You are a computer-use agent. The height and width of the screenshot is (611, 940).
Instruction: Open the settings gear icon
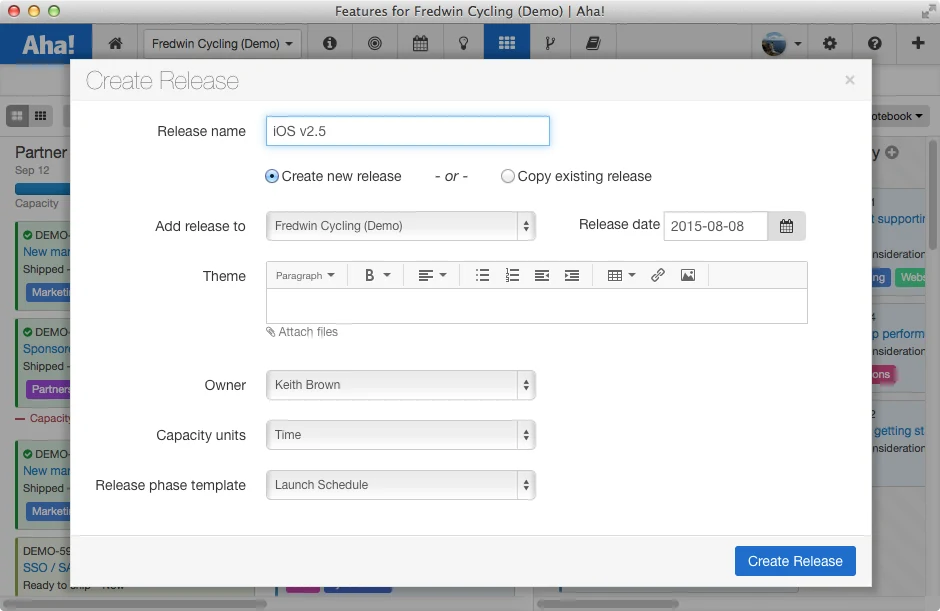point(830,43)
